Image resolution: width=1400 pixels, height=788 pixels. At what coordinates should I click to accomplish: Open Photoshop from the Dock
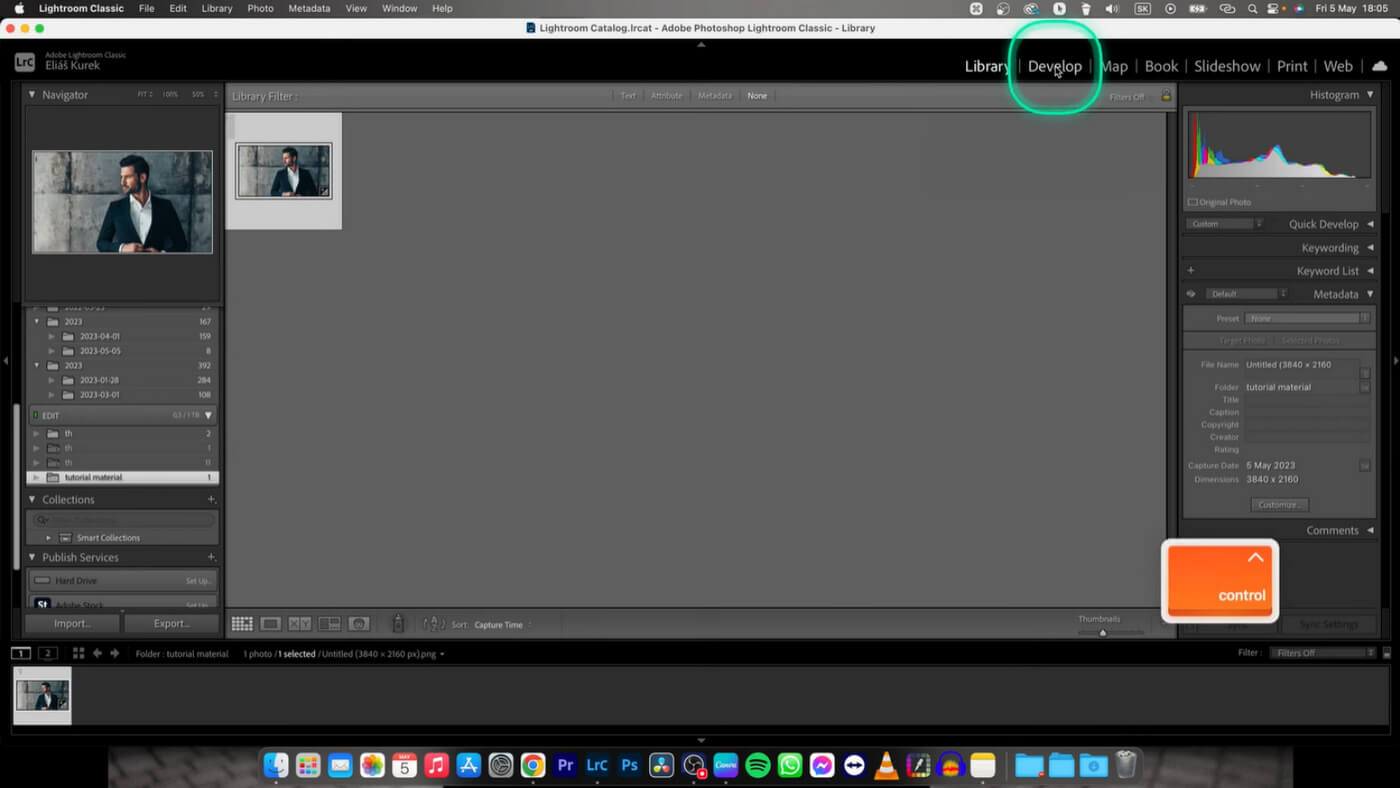click(629, 765)
